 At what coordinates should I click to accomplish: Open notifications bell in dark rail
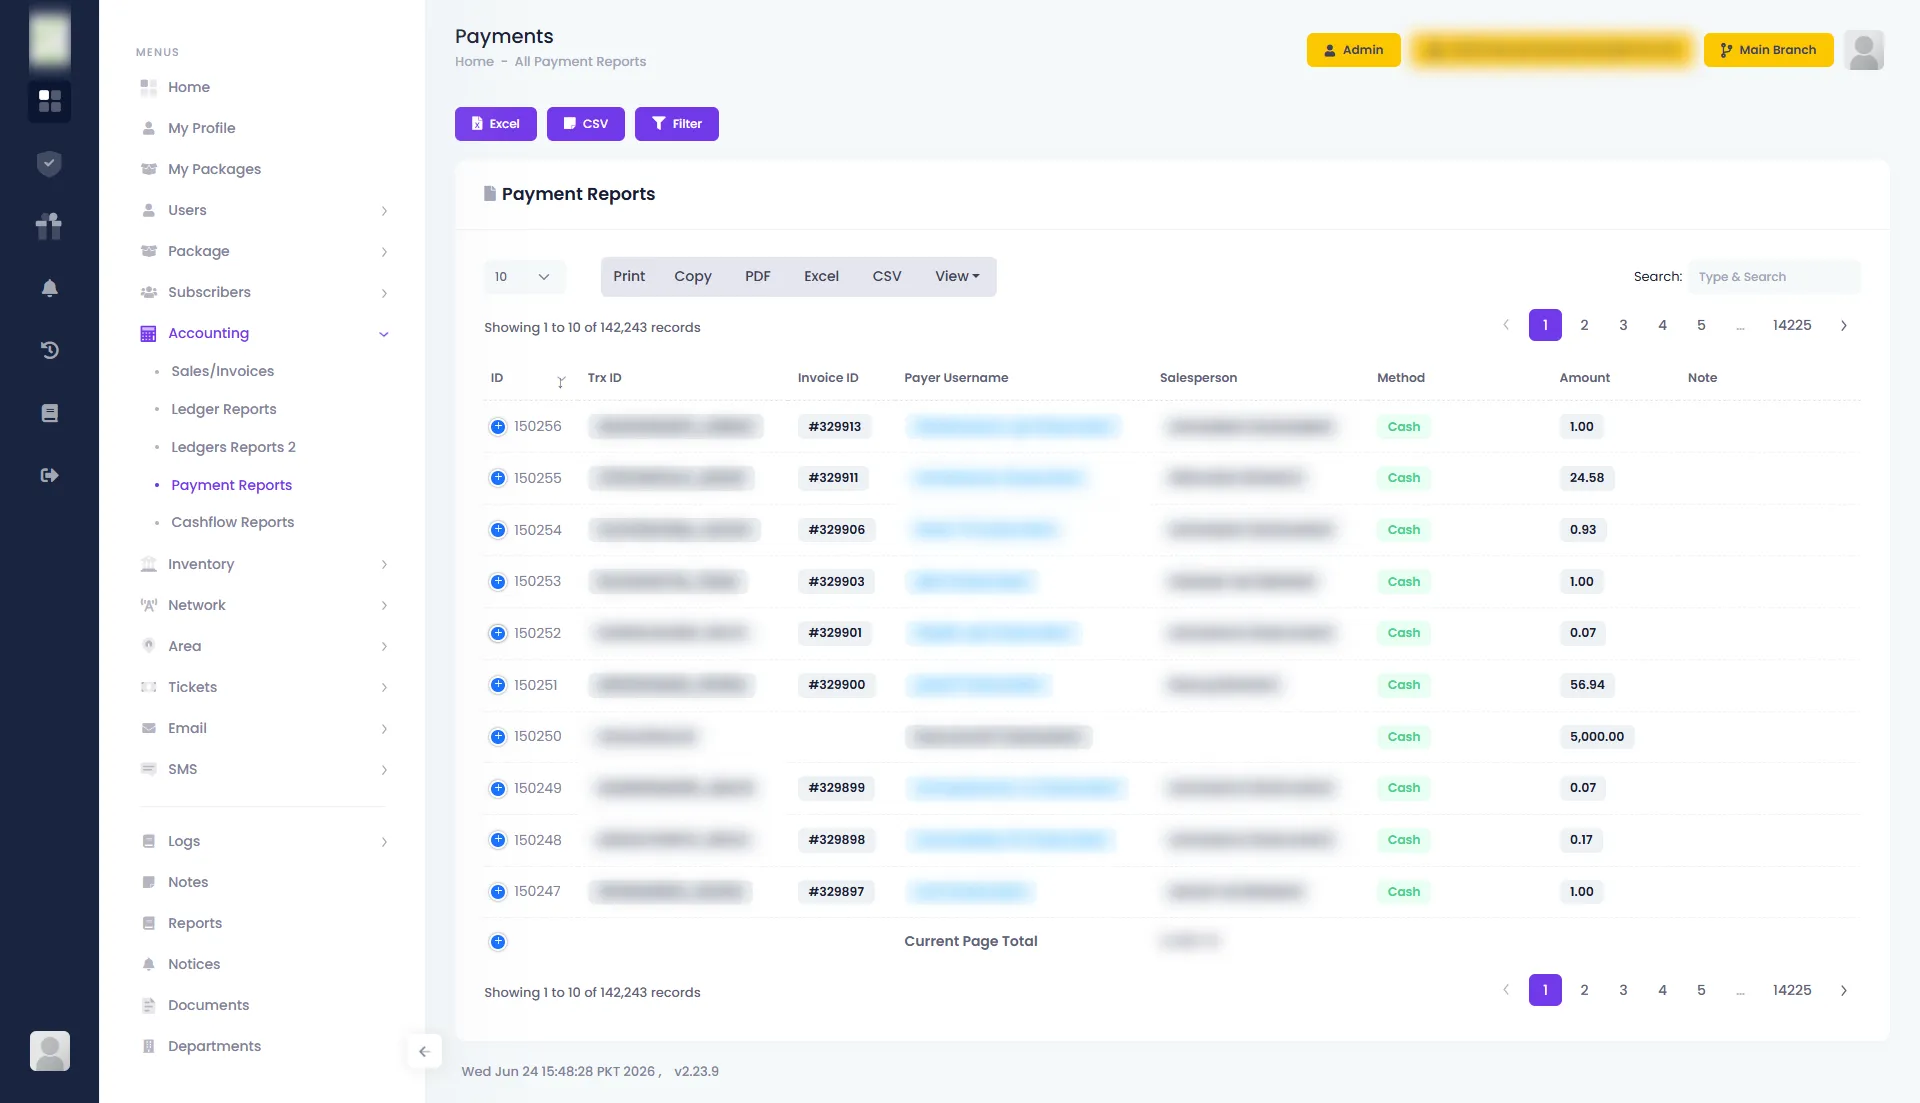tap(49, 288)
